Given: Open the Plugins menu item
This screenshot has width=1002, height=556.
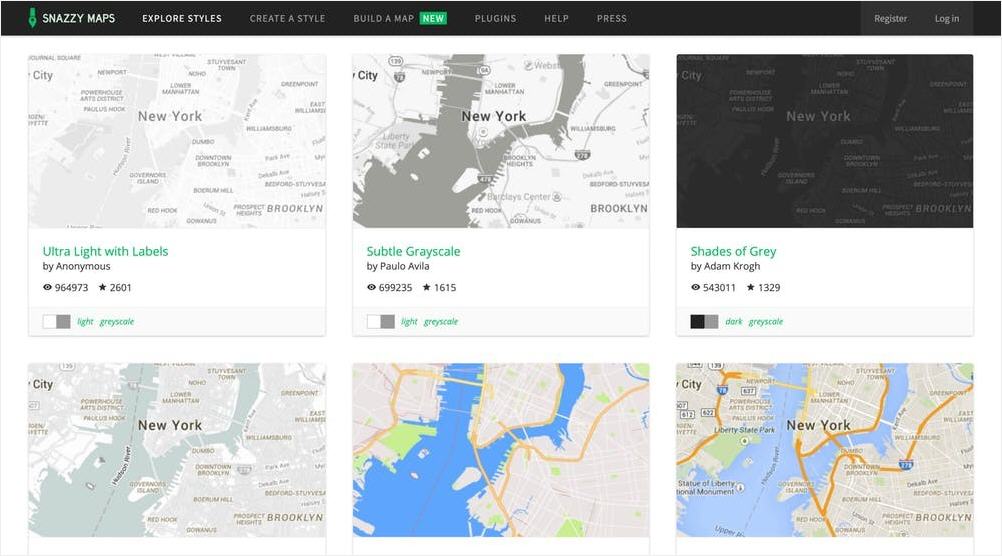Looking at the screenshot, I should (495, 19).
